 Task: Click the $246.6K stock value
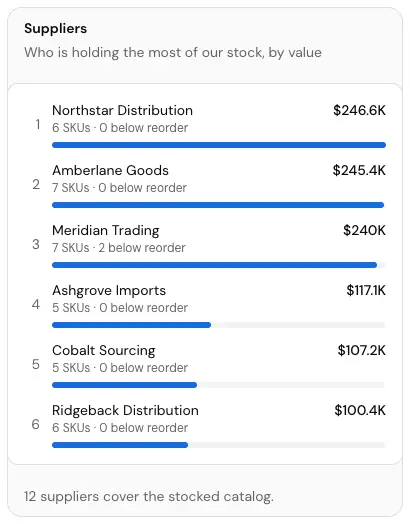pyautogui.click(x=359, y=110)
